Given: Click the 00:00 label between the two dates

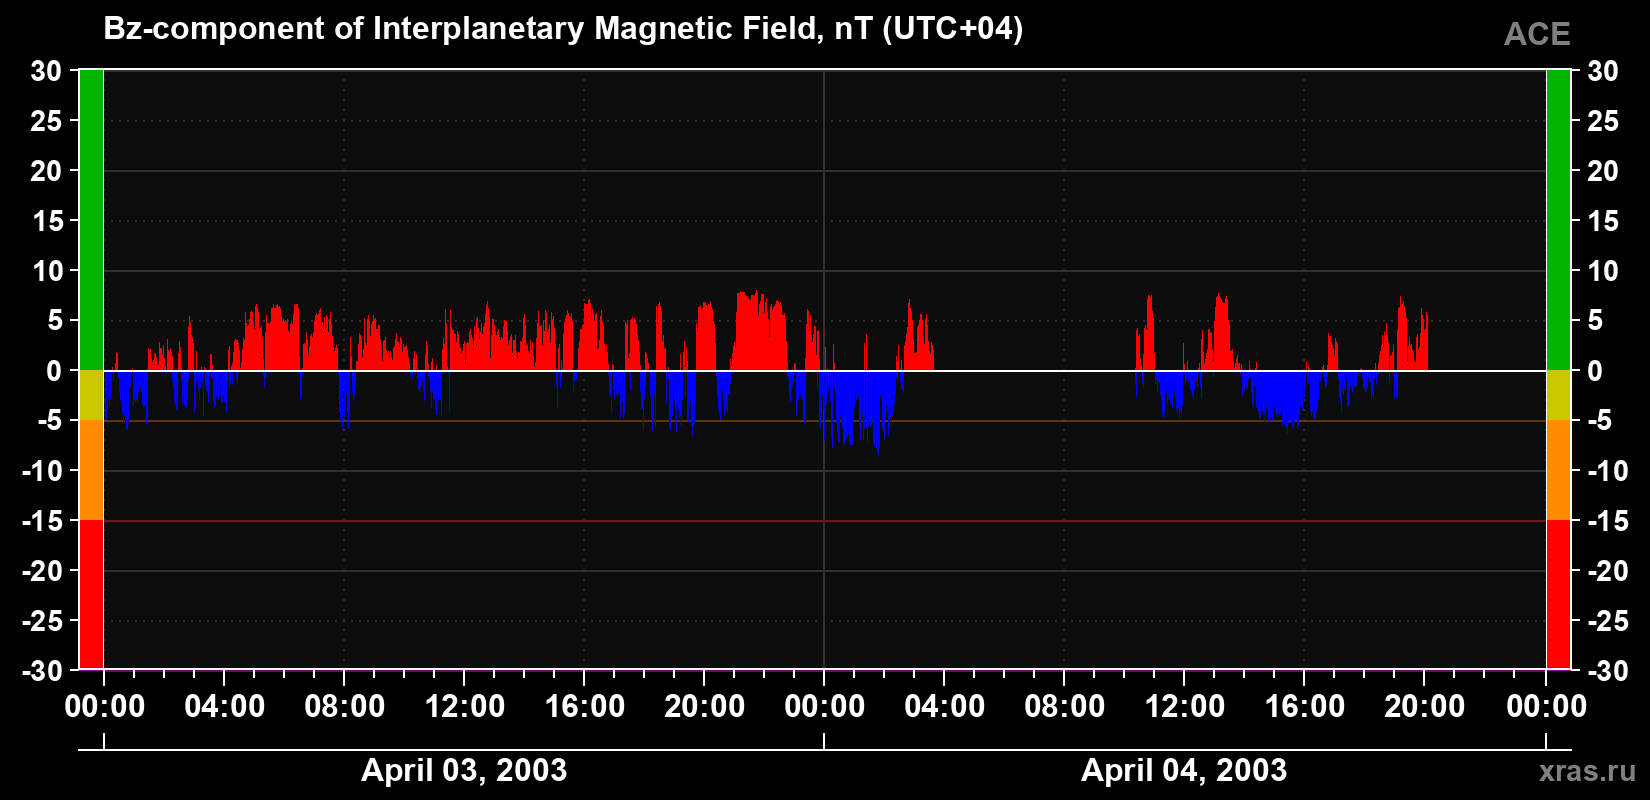Looking at the screenshot, I should pos(824,707).
